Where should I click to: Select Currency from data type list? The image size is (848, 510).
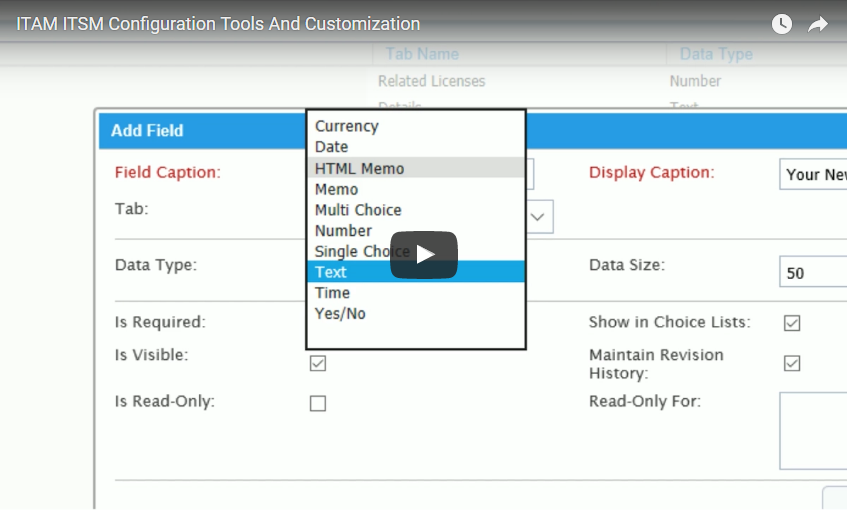347,126
